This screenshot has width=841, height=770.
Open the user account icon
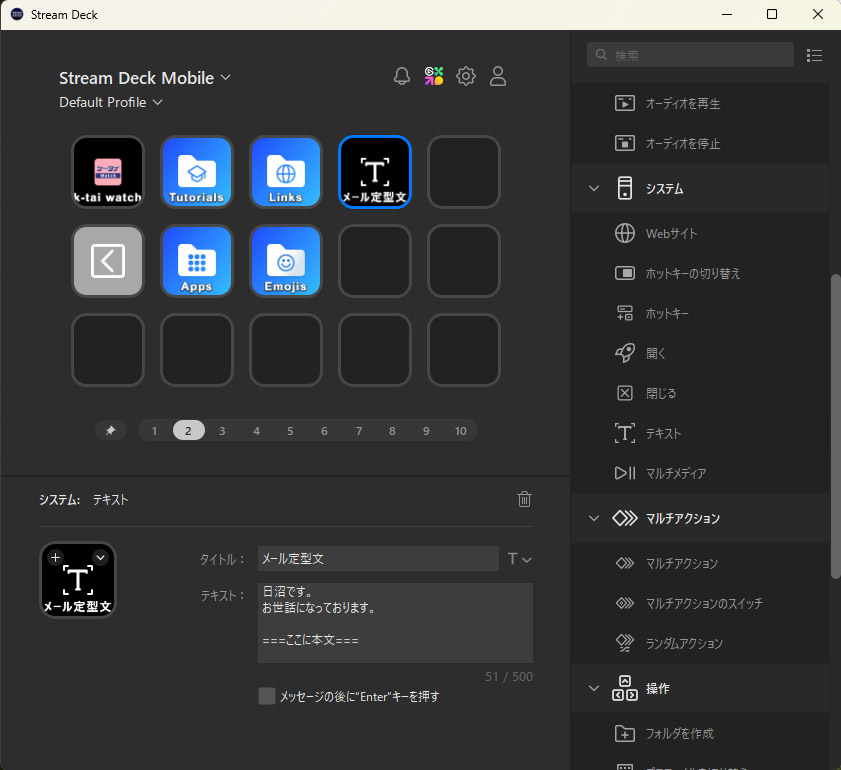click(498, 76)
